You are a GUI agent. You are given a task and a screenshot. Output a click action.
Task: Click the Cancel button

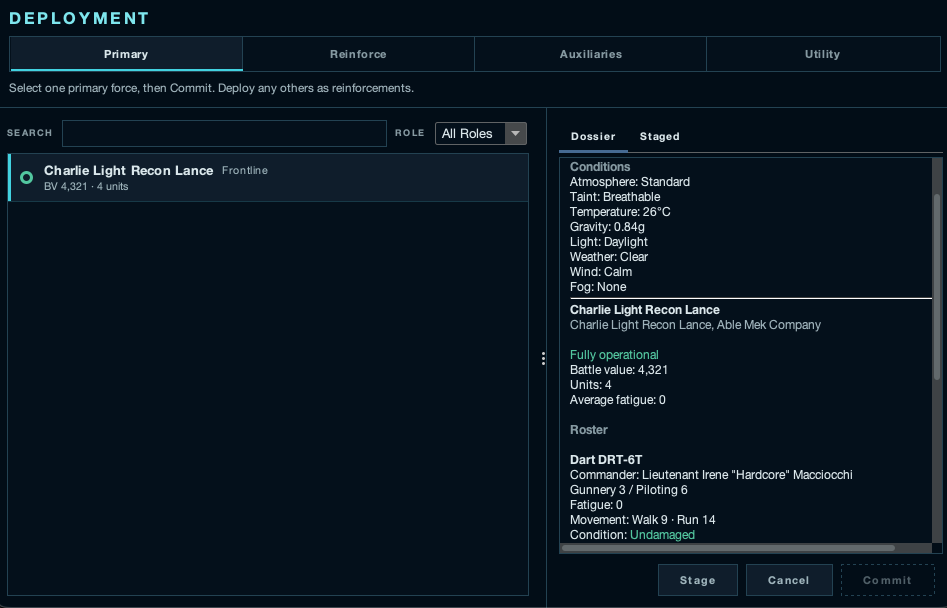[789, 580]
